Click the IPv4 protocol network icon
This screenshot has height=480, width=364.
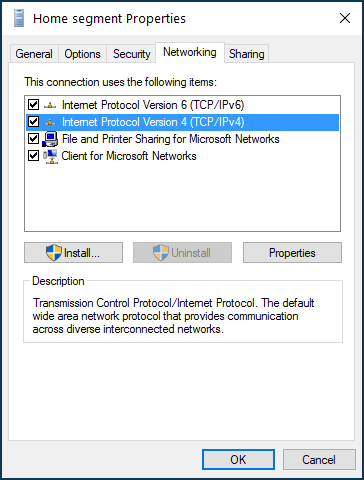(50, 122)
